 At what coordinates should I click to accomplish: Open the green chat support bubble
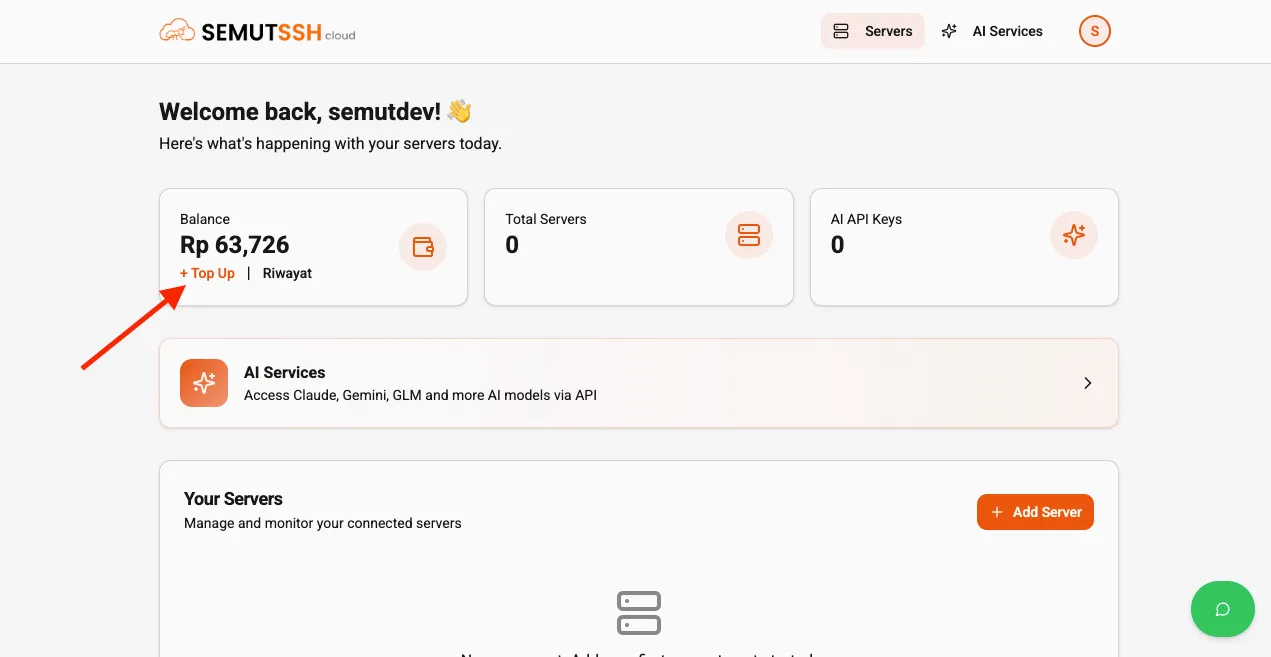[x=1222, y=609]
